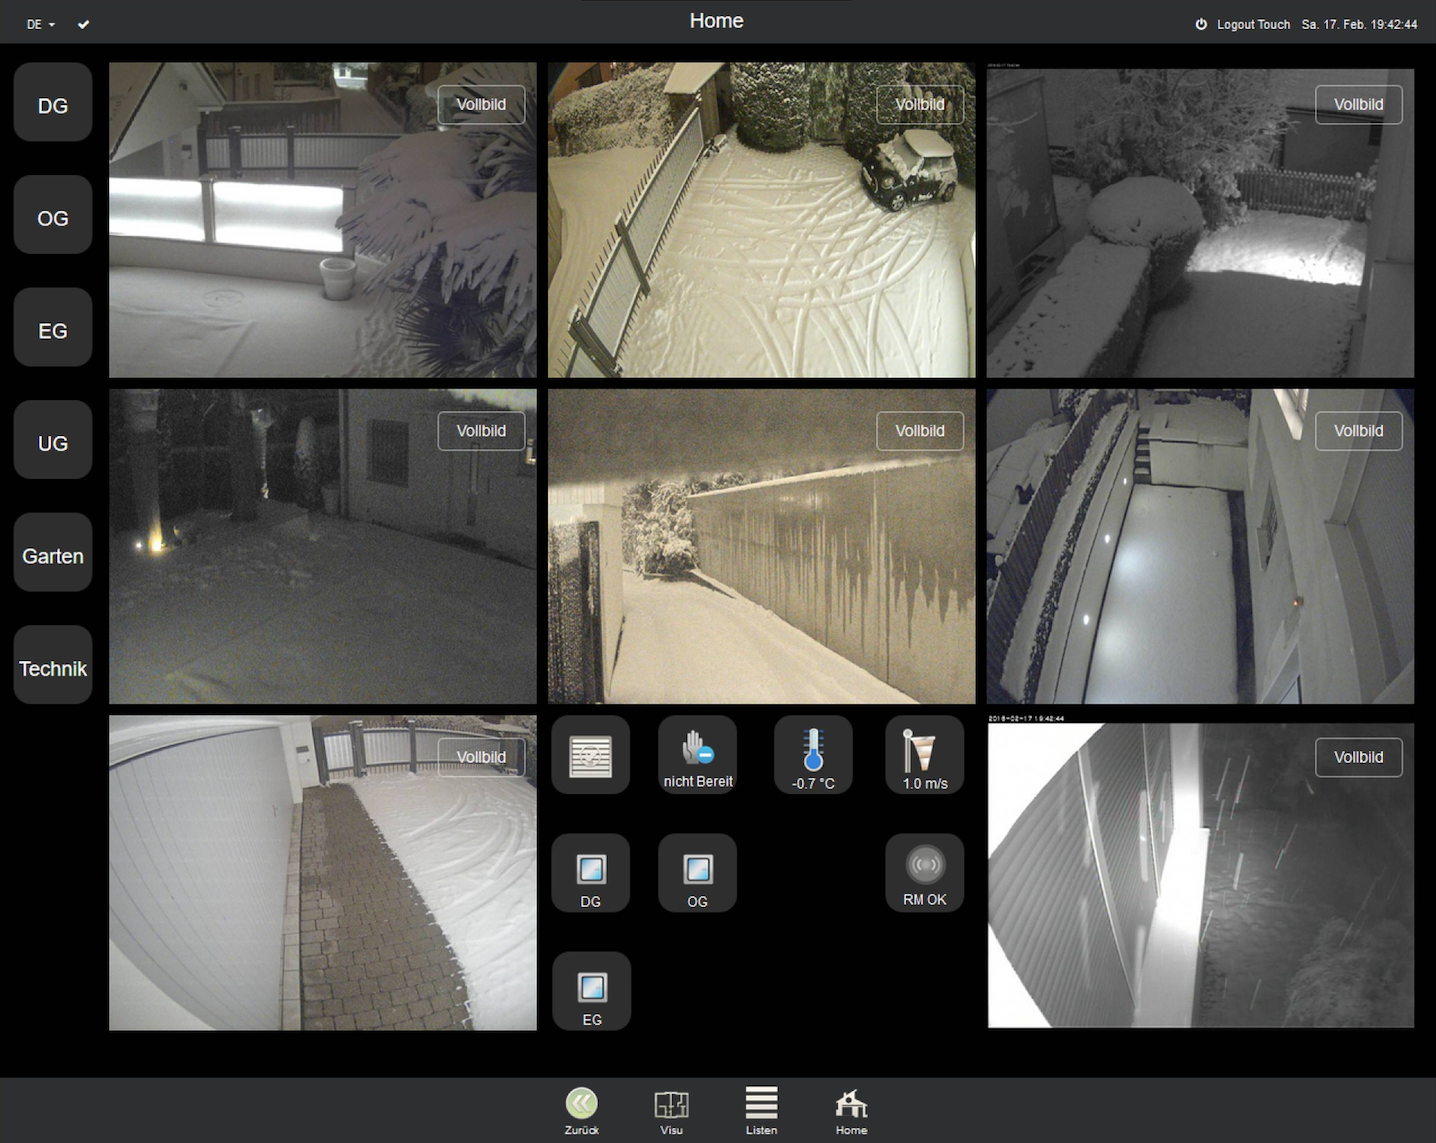
Task: Select the Technik sidebar item
Action: click(x=53, y=668)
